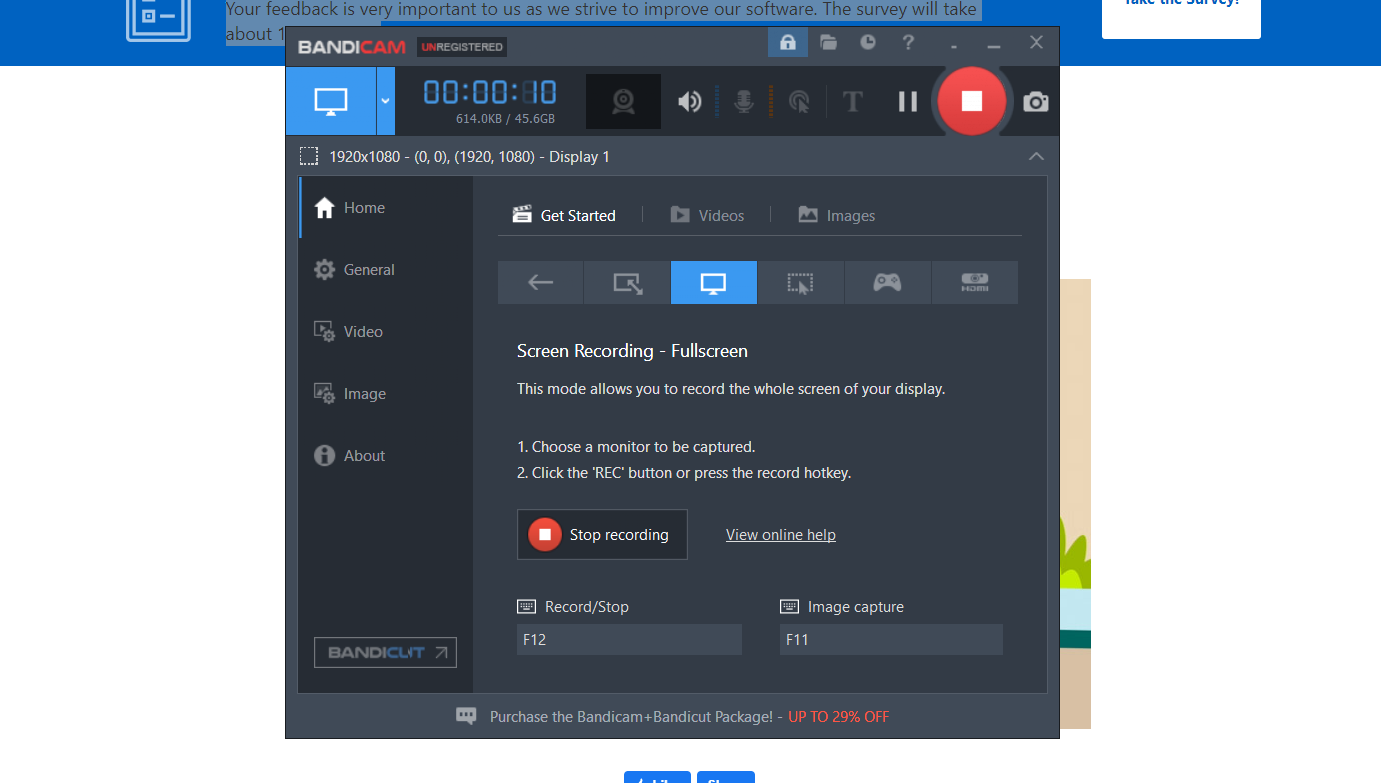Click the keyboard icon next to Record/Stop
The image size is (1381, 783).
point(526,606)
